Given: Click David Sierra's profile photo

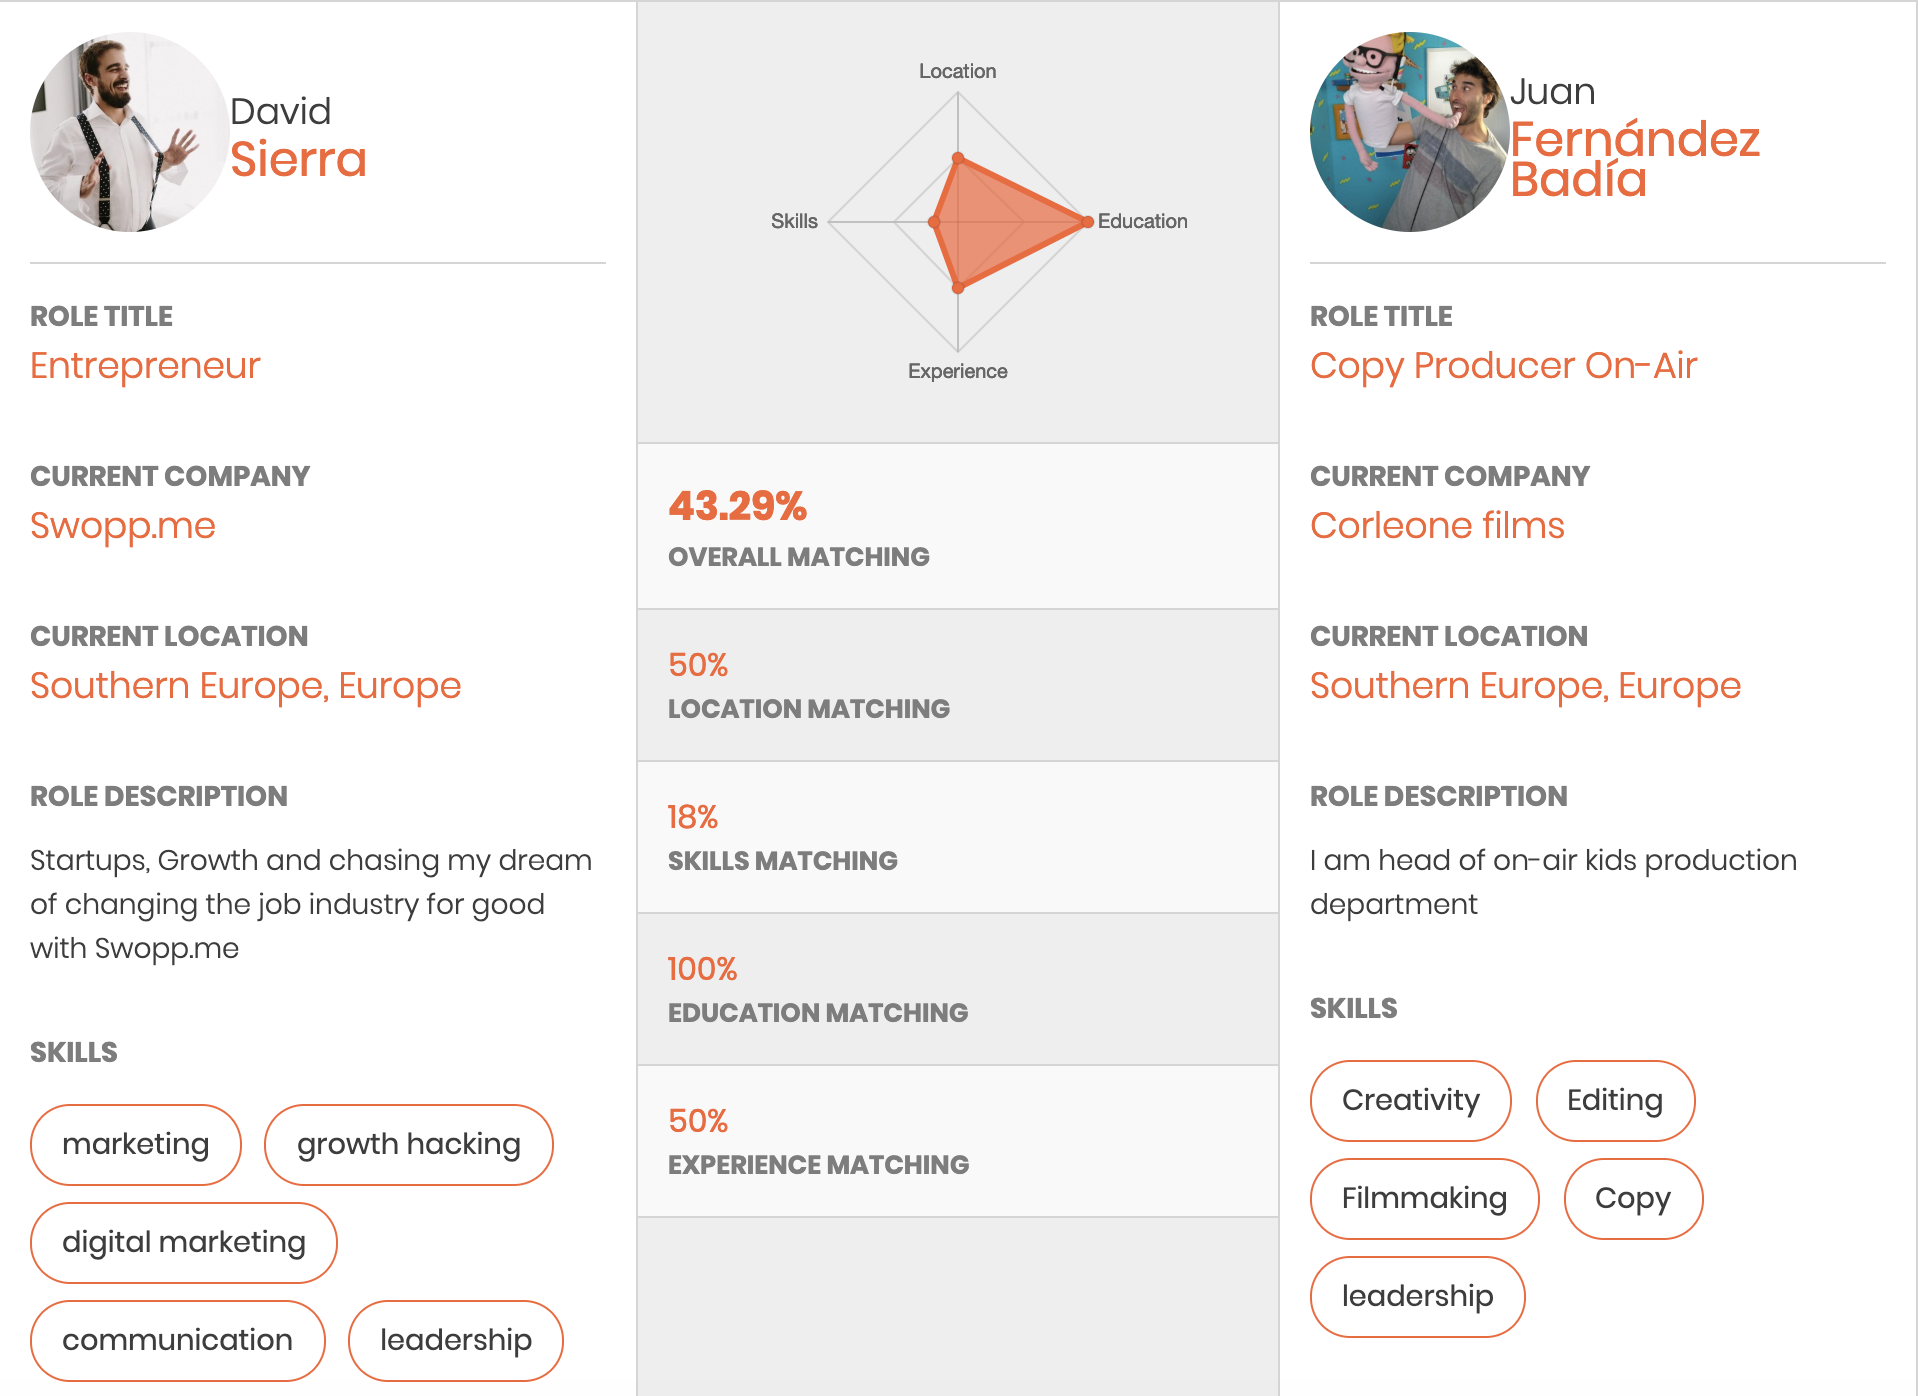Looking at the screenshot, I should (x=130, y=132).
